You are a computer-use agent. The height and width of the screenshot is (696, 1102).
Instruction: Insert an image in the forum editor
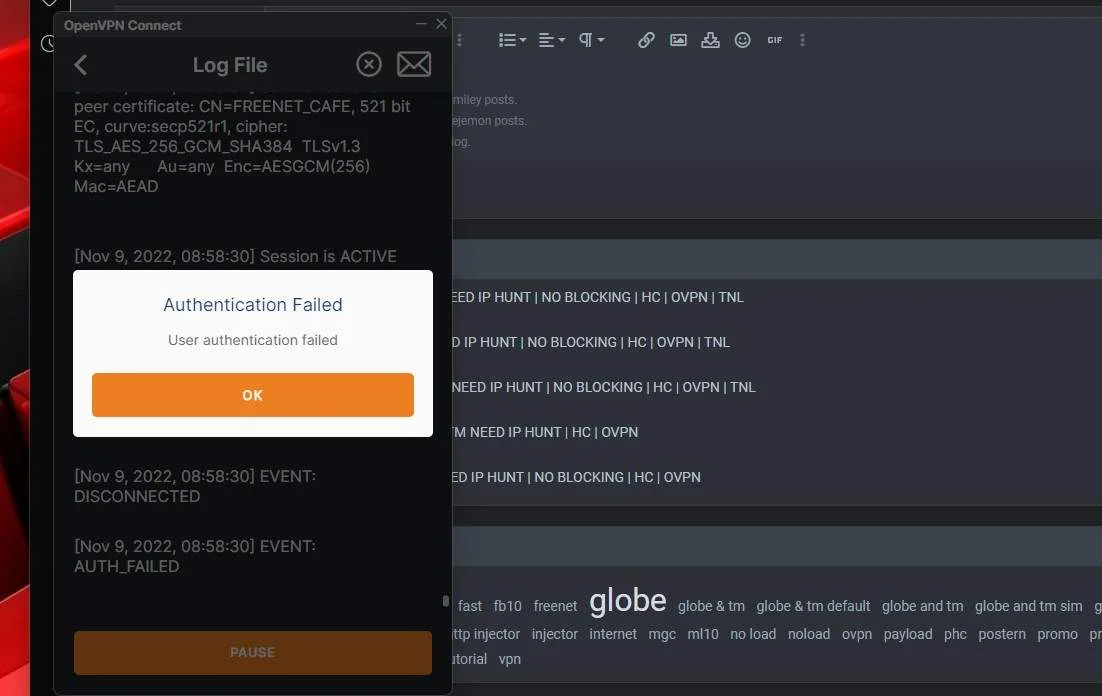(x=678, y=40)
